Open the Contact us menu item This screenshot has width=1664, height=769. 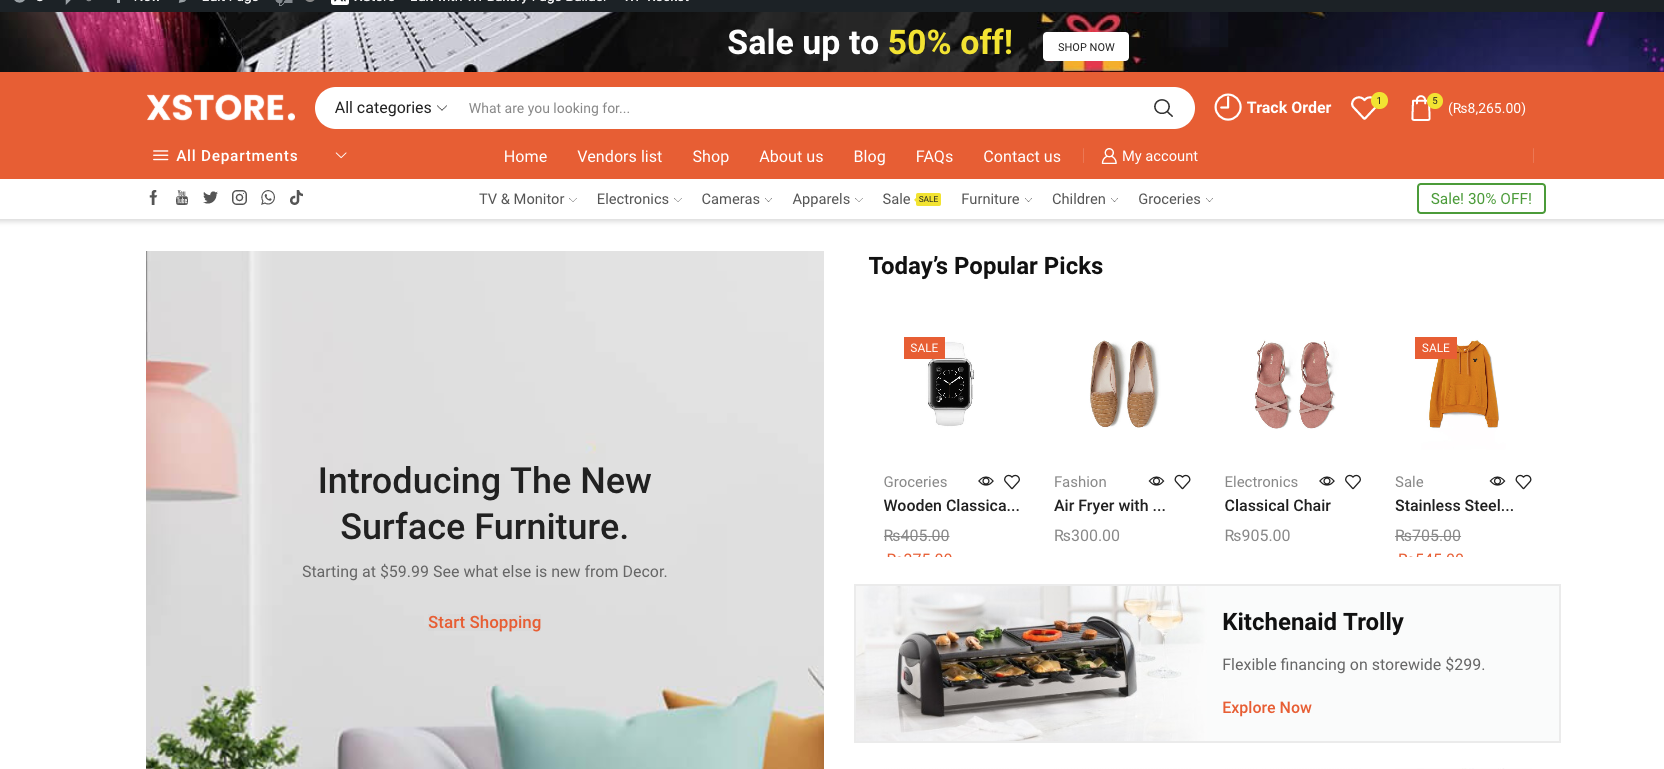(x=1021, y=156)
